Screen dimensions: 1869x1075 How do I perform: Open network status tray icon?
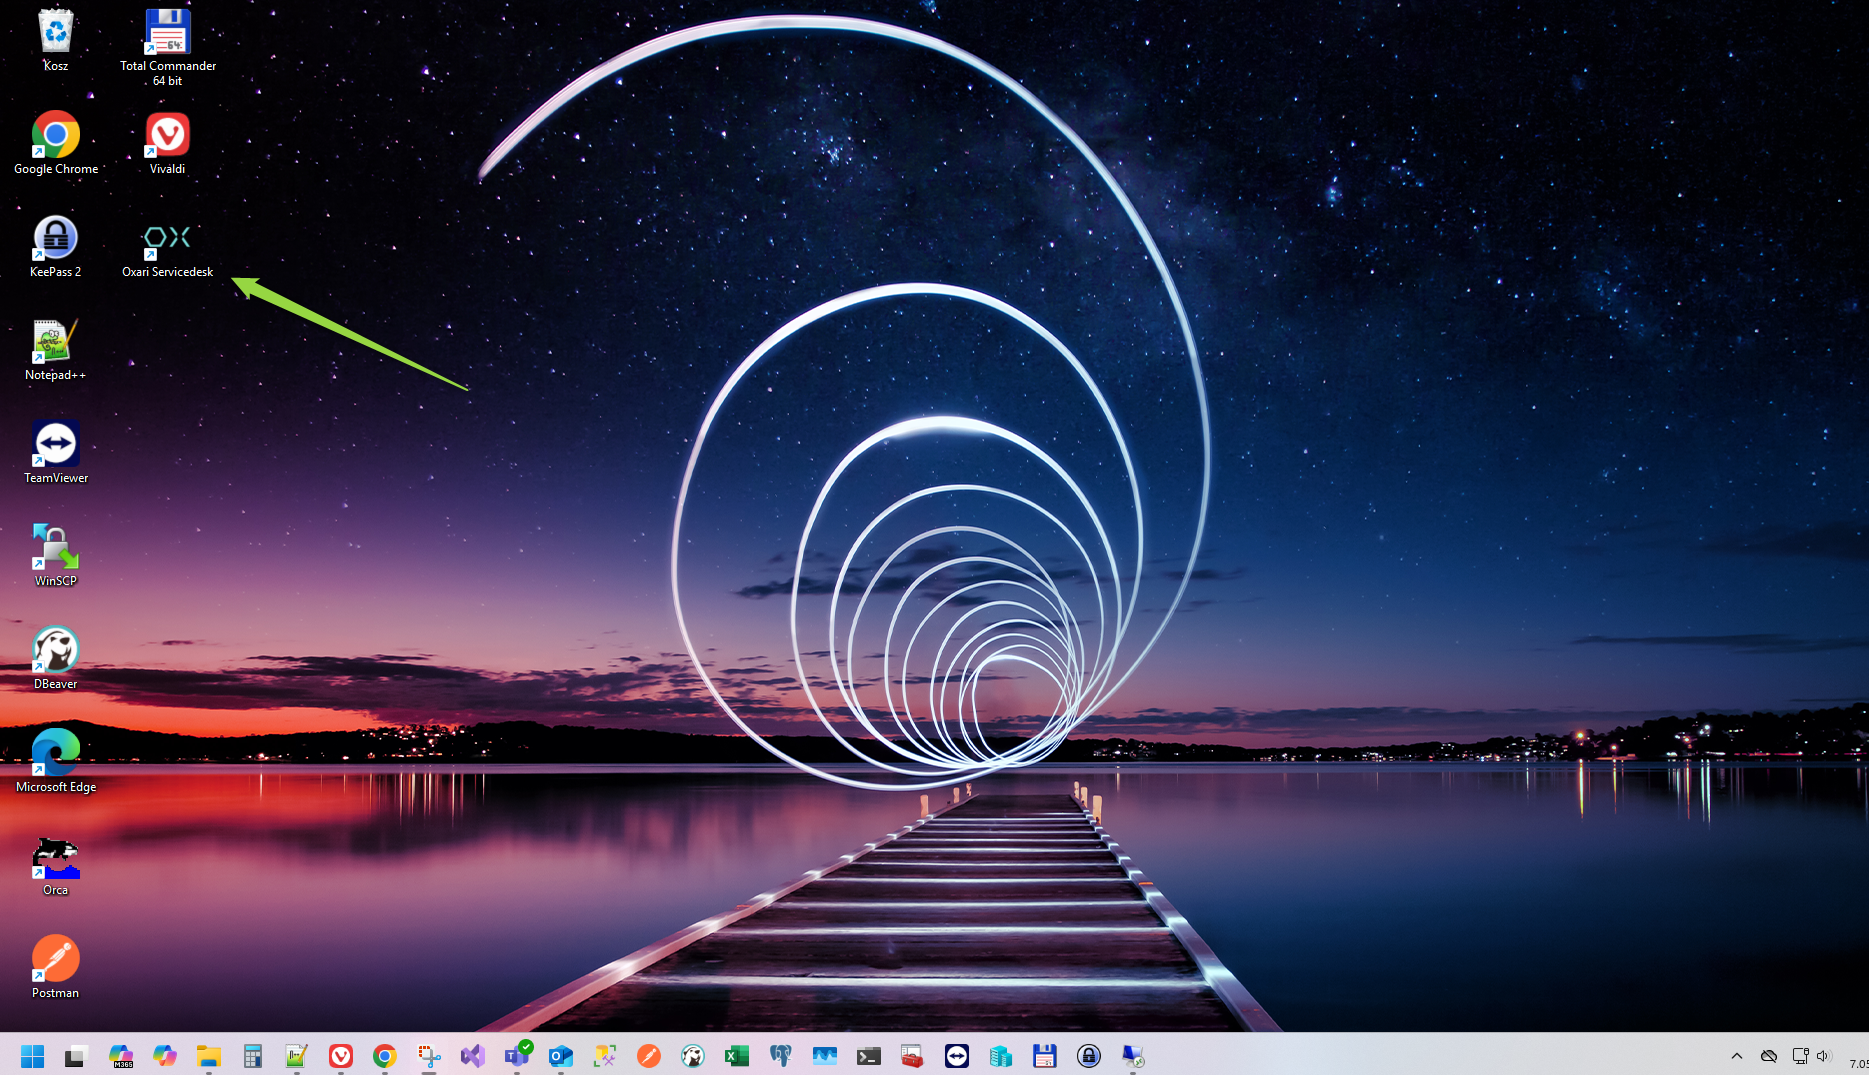click(1800, 1056)
